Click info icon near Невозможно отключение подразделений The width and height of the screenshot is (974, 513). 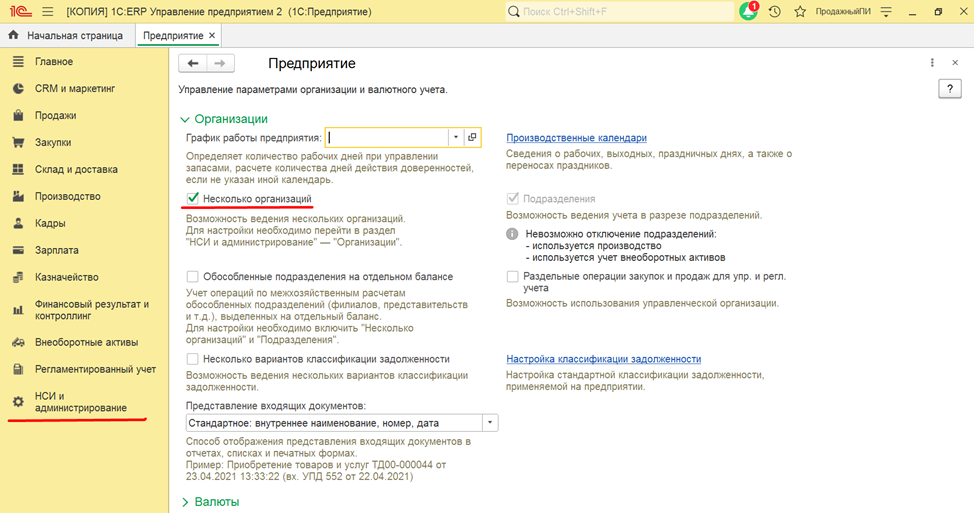[512, 234]
